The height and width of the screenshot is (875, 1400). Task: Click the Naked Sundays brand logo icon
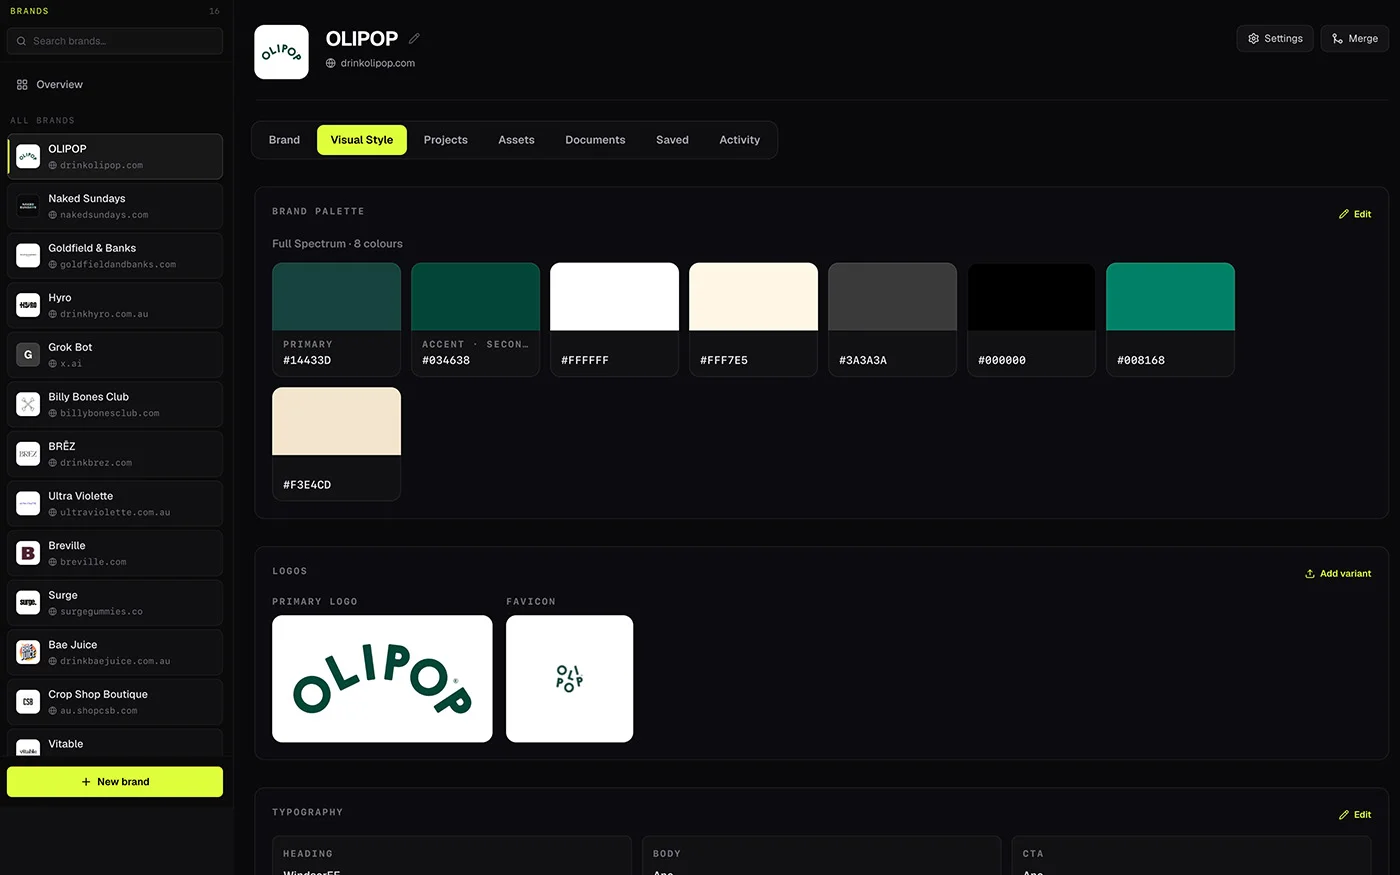coord(28,206)
